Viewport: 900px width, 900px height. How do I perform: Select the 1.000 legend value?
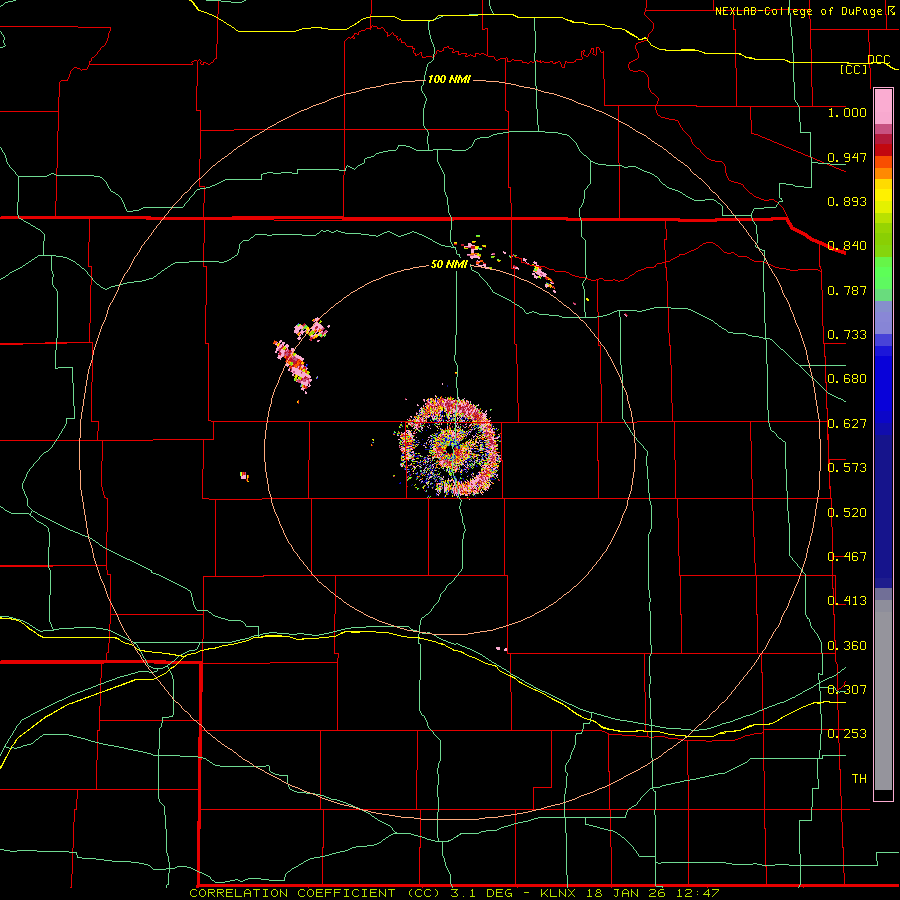pyautogui.click(x=847, y=112)
